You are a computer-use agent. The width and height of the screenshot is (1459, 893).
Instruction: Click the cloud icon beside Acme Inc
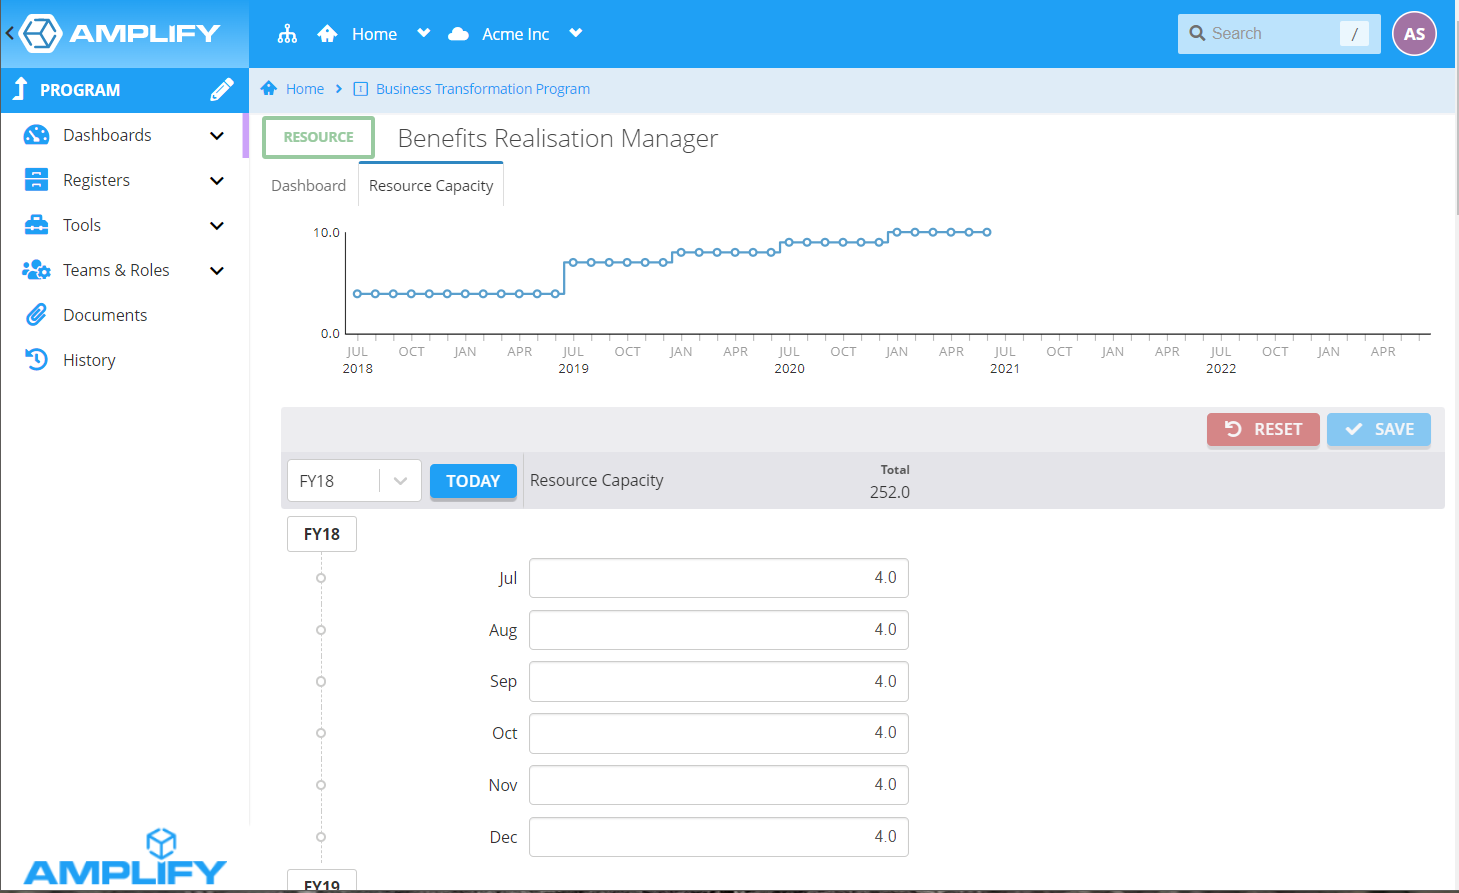point(458,34)
